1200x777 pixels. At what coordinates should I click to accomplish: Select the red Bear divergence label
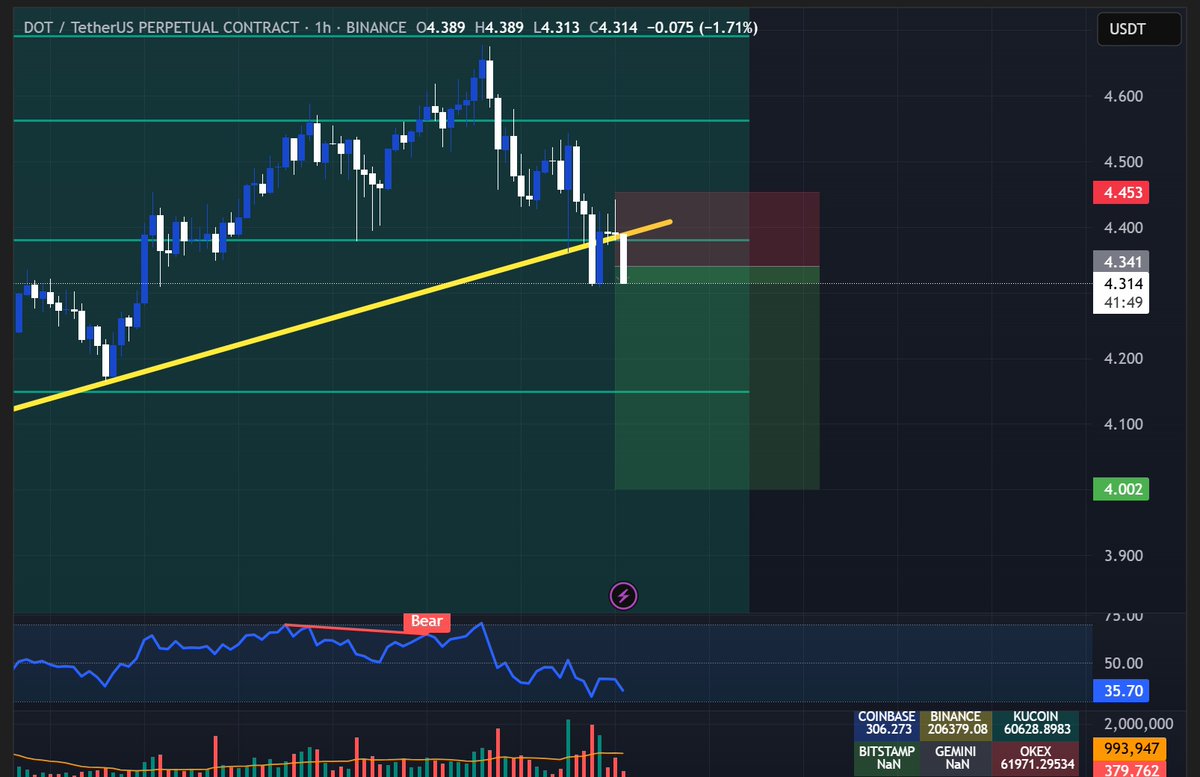click(x=427, y=622)
